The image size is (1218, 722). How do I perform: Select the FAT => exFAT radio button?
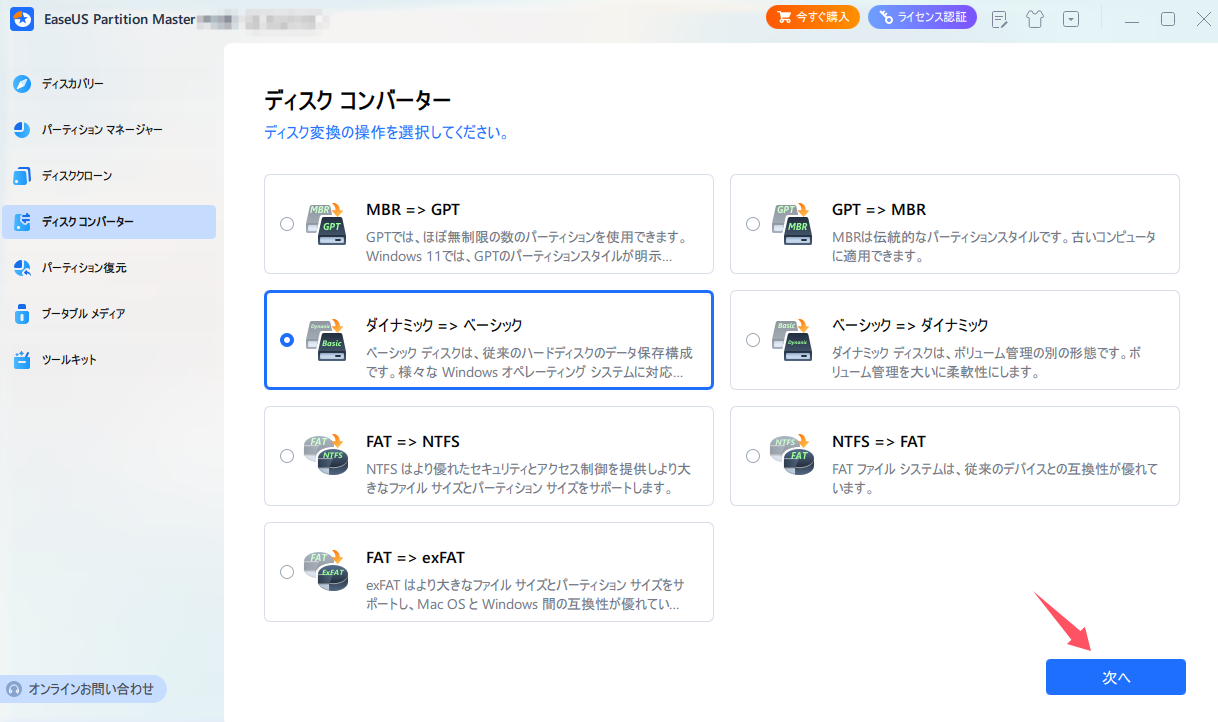287,572
